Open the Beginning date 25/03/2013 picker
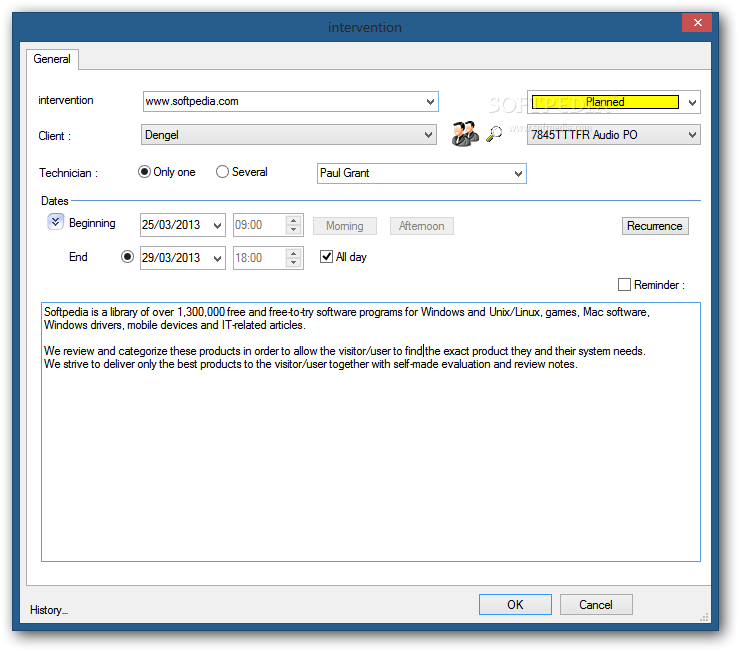Image resolution: width=739 pixels, height=651 pixels. coord(217,225)
